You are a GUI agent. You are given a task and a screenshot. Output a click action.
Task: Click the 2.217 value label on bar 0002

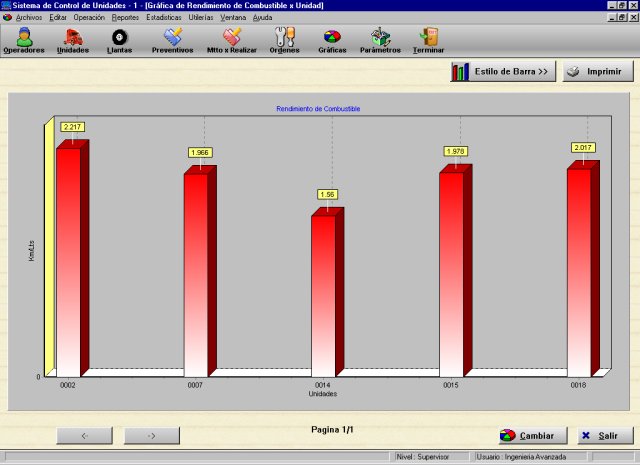coord(73,127)
